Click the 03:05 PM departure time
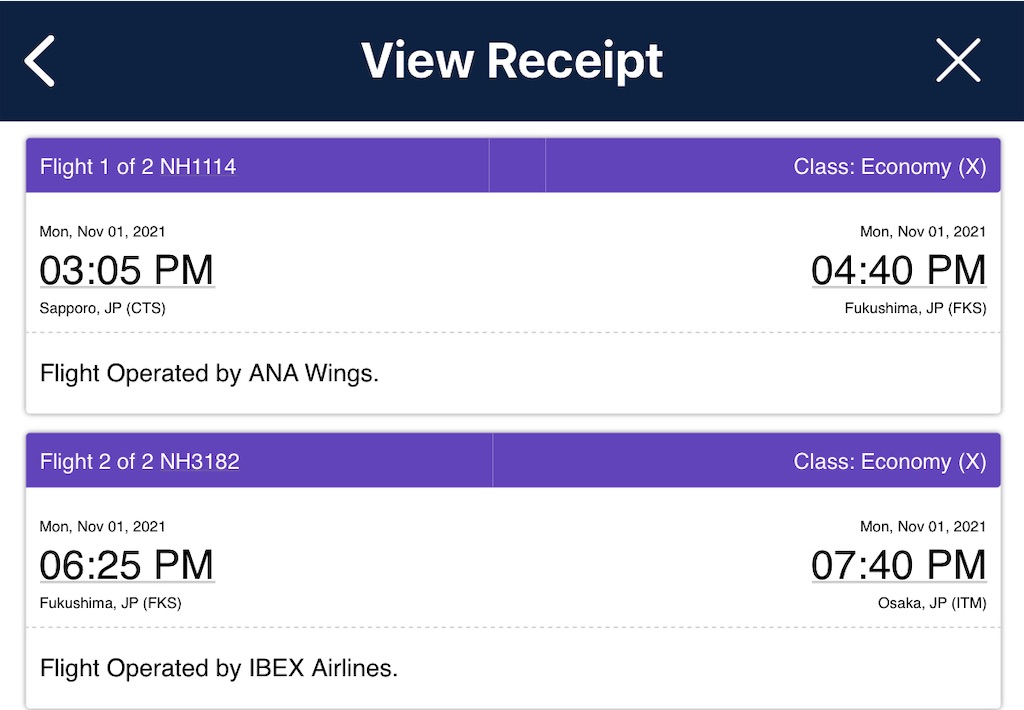This screenshot has width=1024, height=710. click(x=127, y=270)
